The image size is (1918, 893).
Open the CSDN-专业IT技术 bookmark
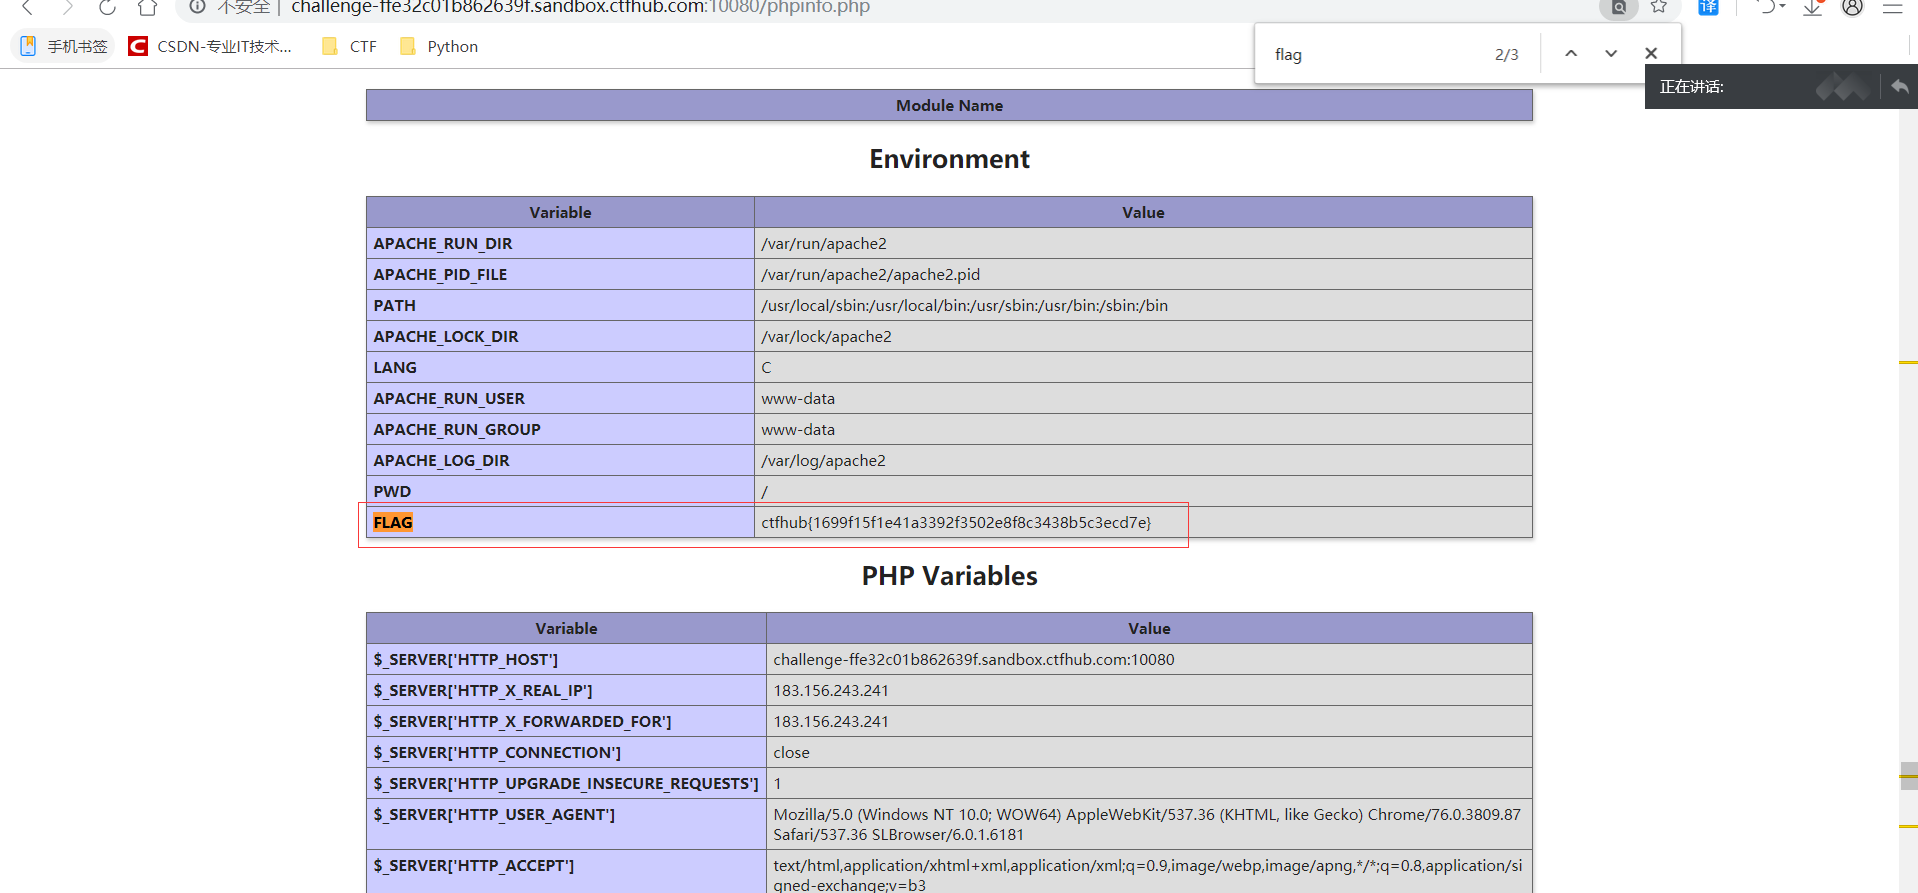click(x=211, y=46)
